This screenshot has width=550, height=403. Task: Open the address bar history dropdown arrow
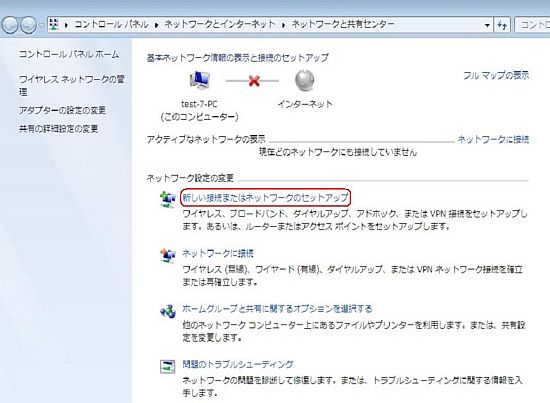(x=487, y=25)
